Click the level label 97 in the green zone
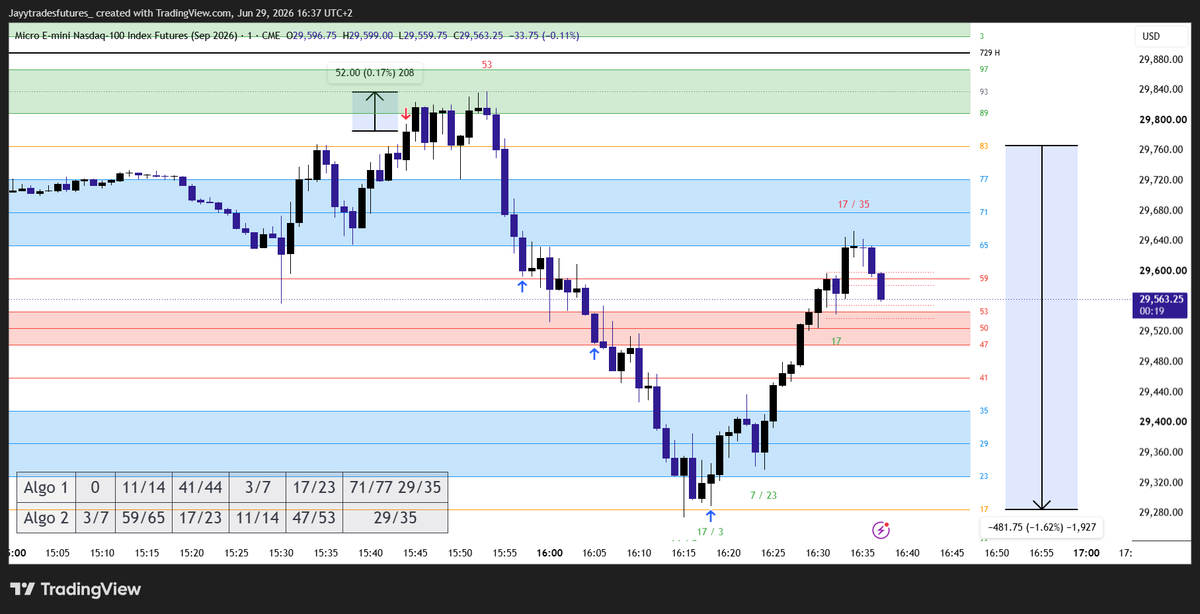Image resolution: width=1200 pixels, height=614 pixels. coord(984,69)
